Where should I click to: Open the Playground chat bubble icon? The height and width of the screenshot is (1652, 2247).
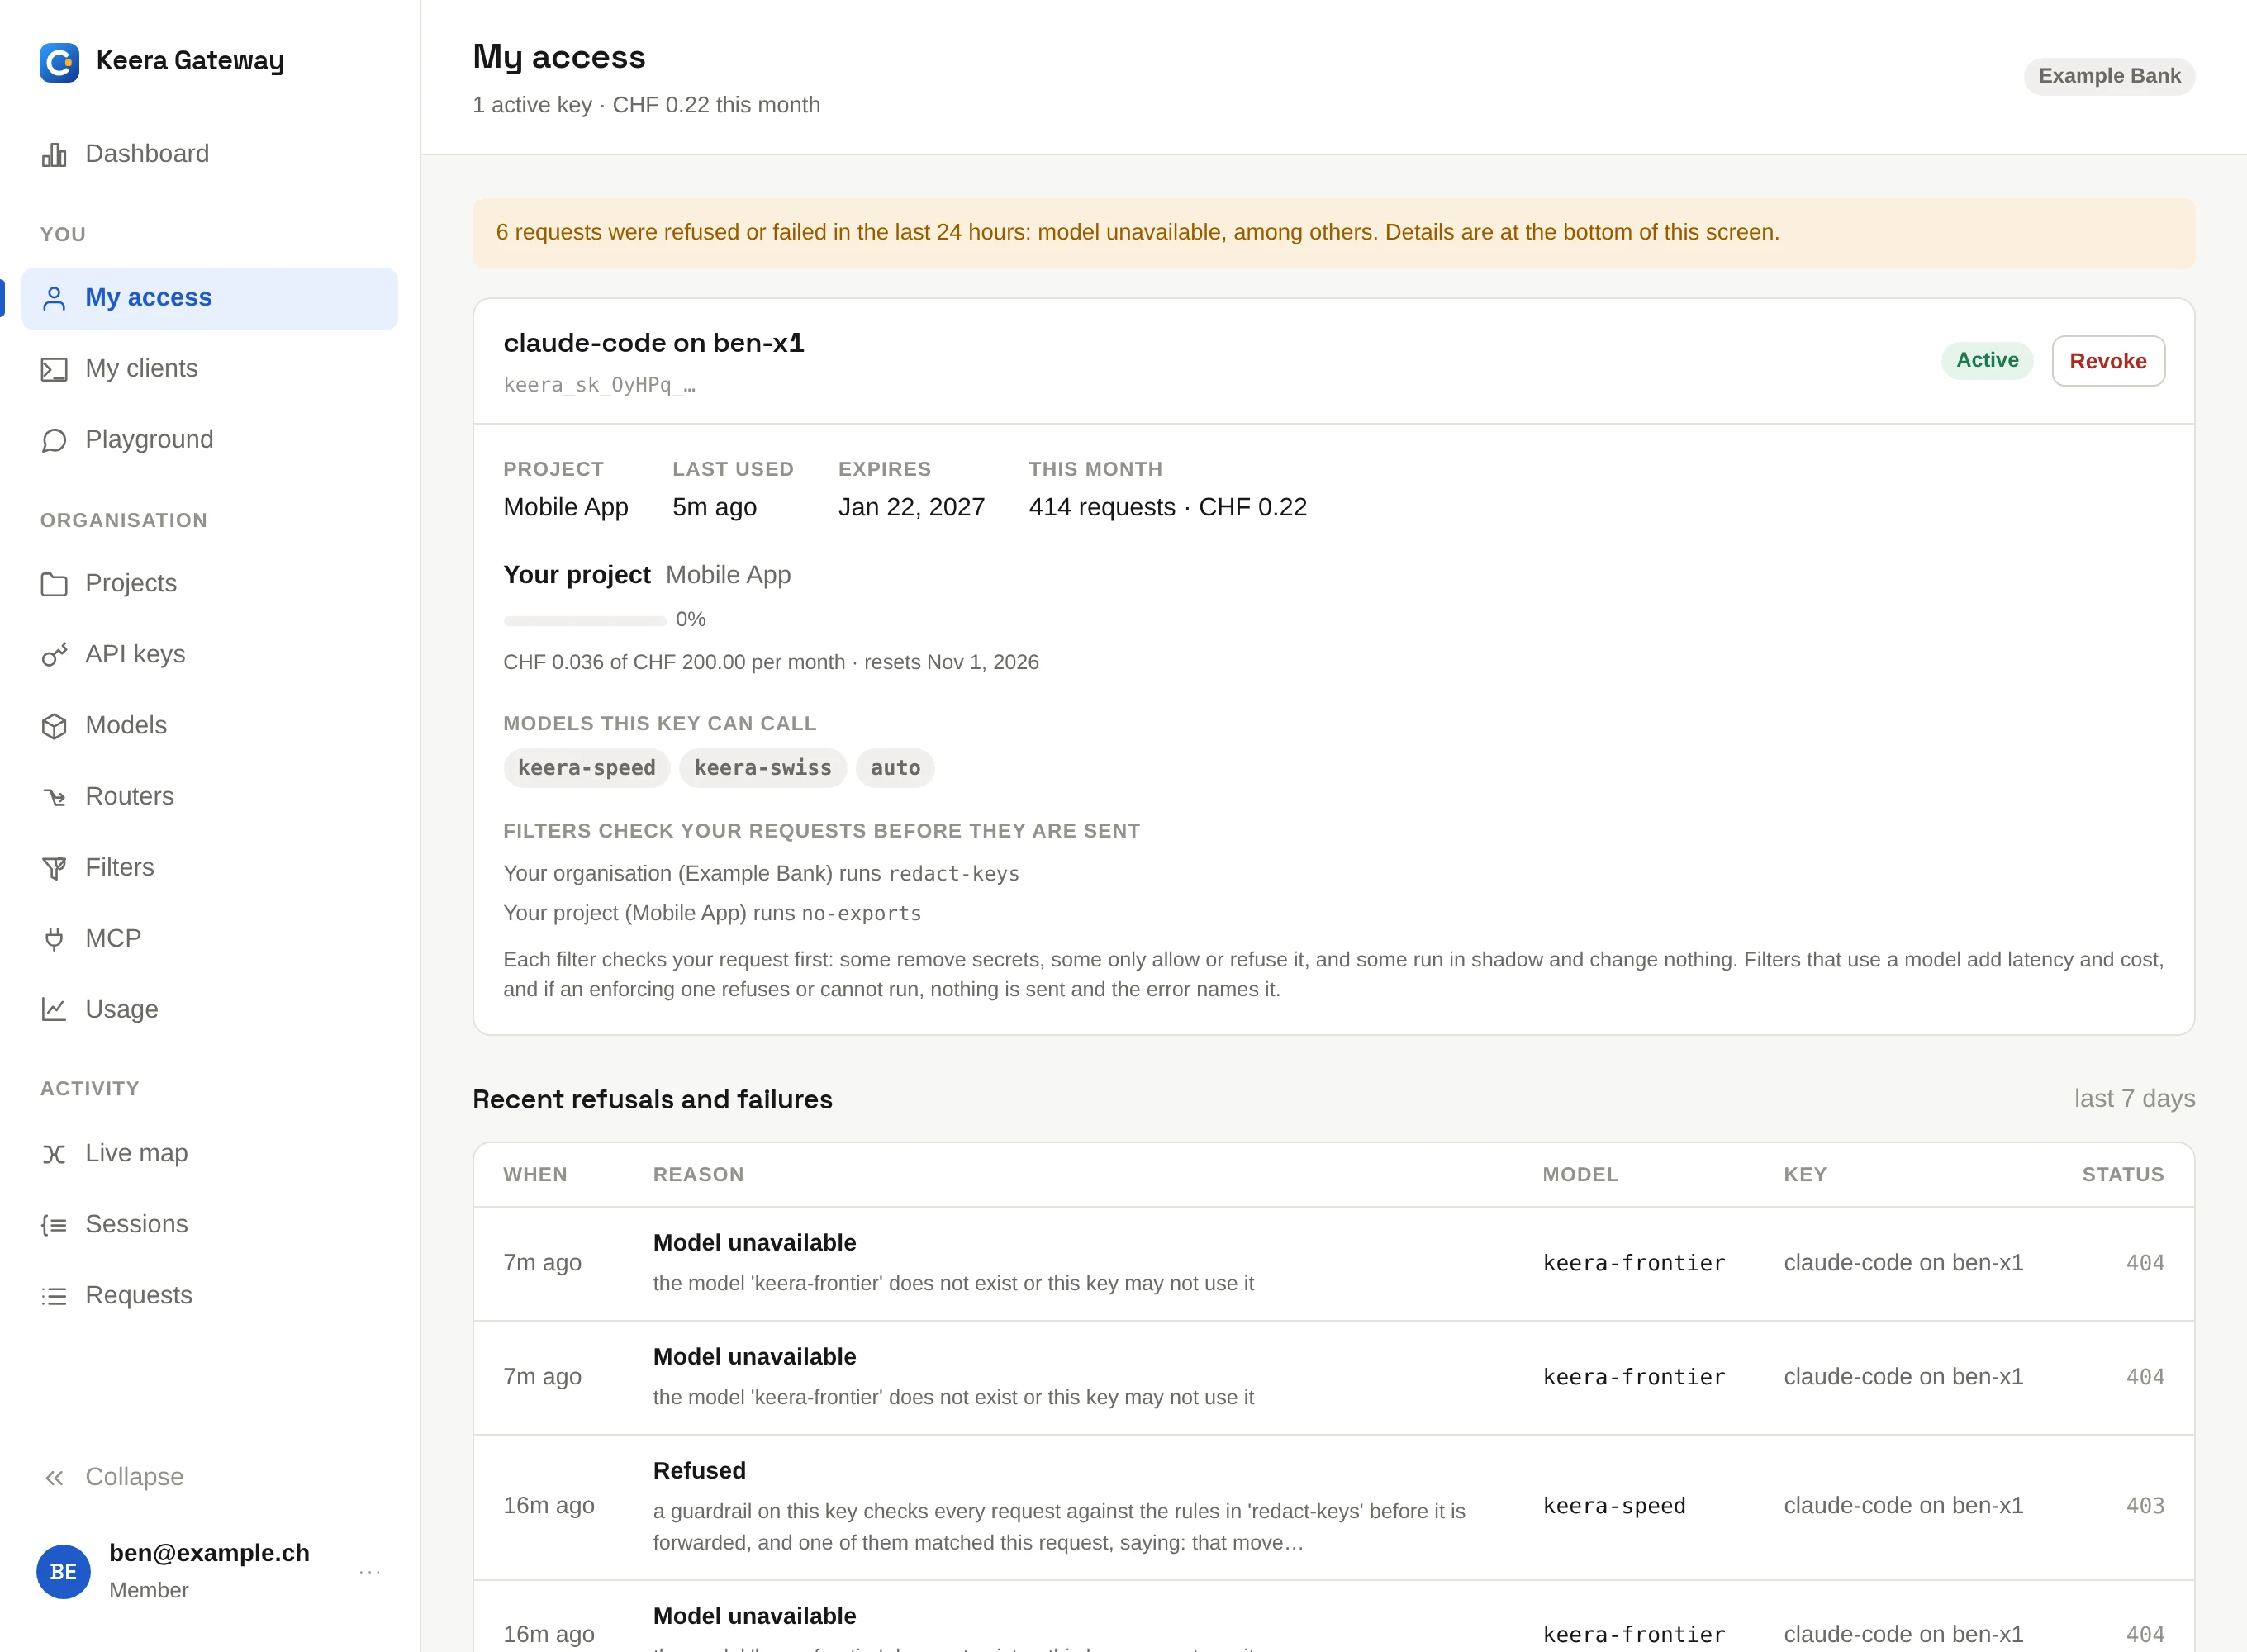tap(54, 441)
